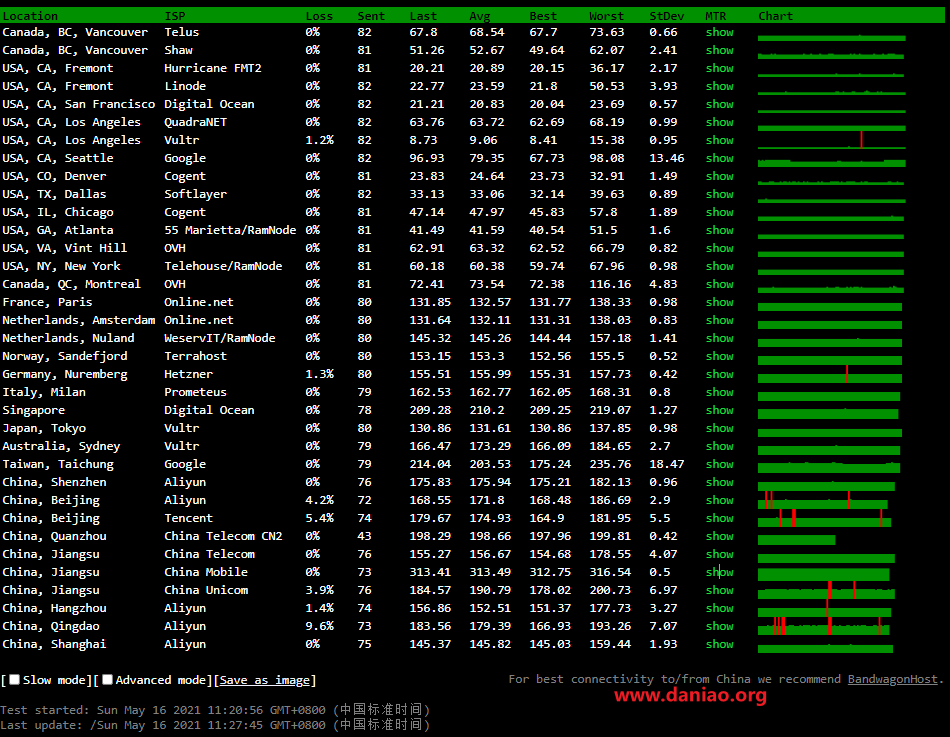
Task: Click the Last update timestamp line
Action: (215, 725)
